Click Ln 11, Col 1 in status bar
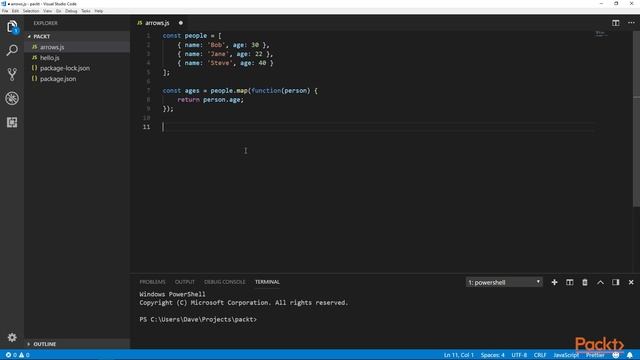 click(459, 355)
